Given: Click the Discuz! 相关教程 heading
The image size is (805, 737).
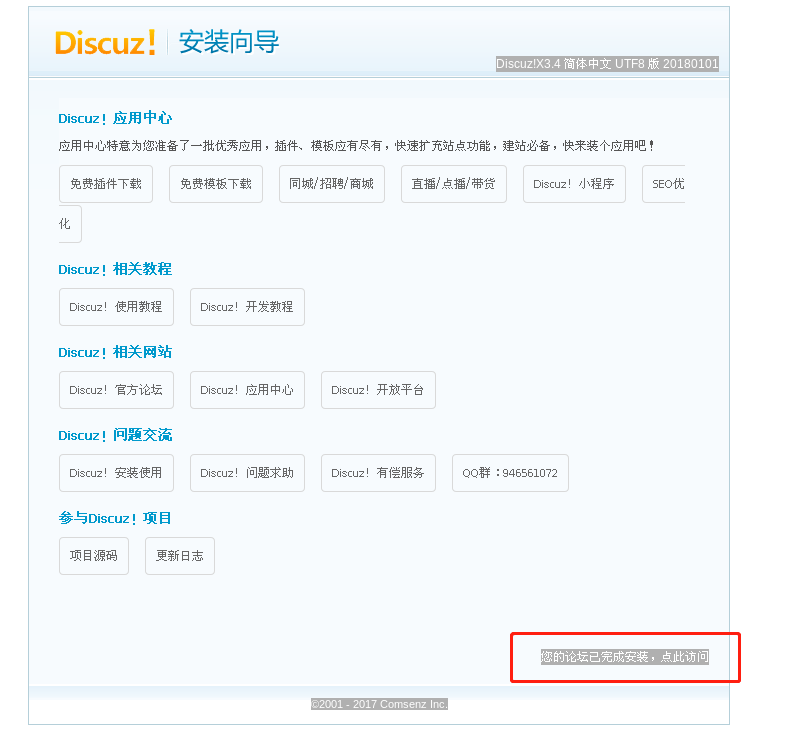Looking at the screenshot, I should click(x=115, y=269).
